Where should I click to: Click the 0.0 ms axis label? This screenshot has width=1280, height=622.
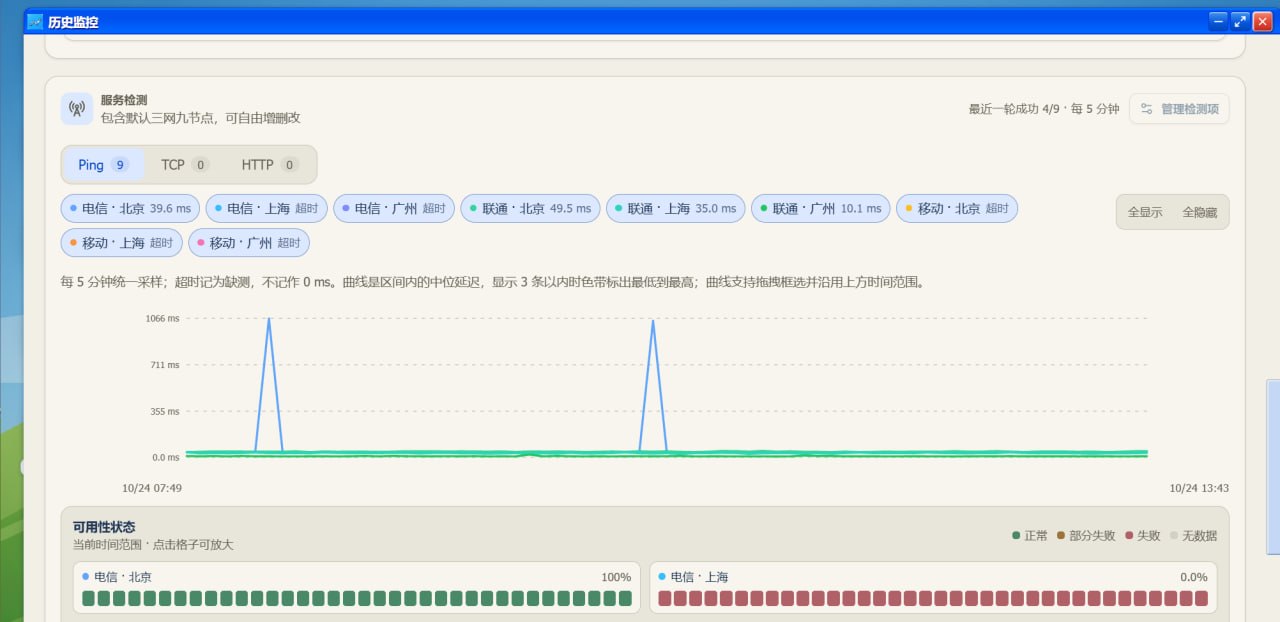tap(166, 457)
